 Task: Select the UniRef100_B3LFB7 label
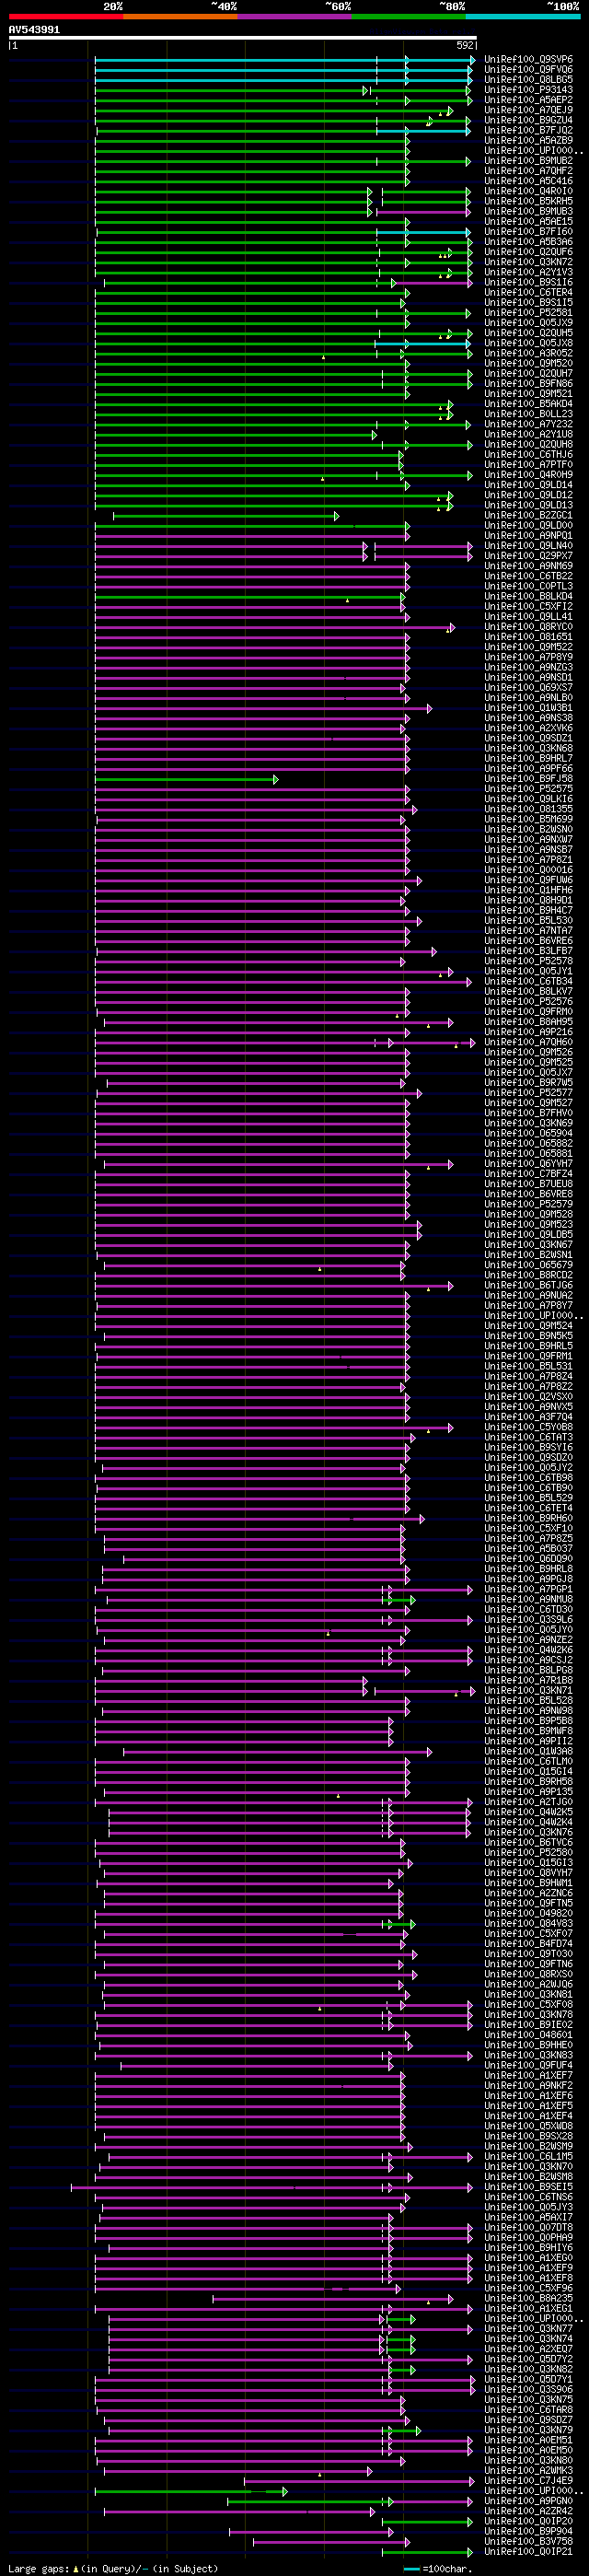pos(528,951)
